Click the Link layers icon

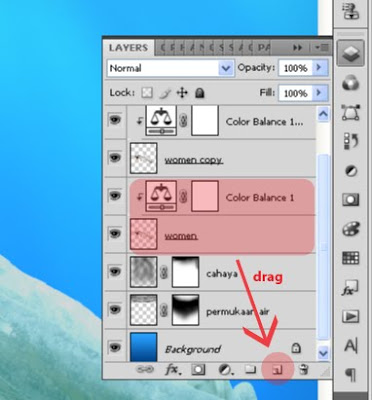point(145,370)
